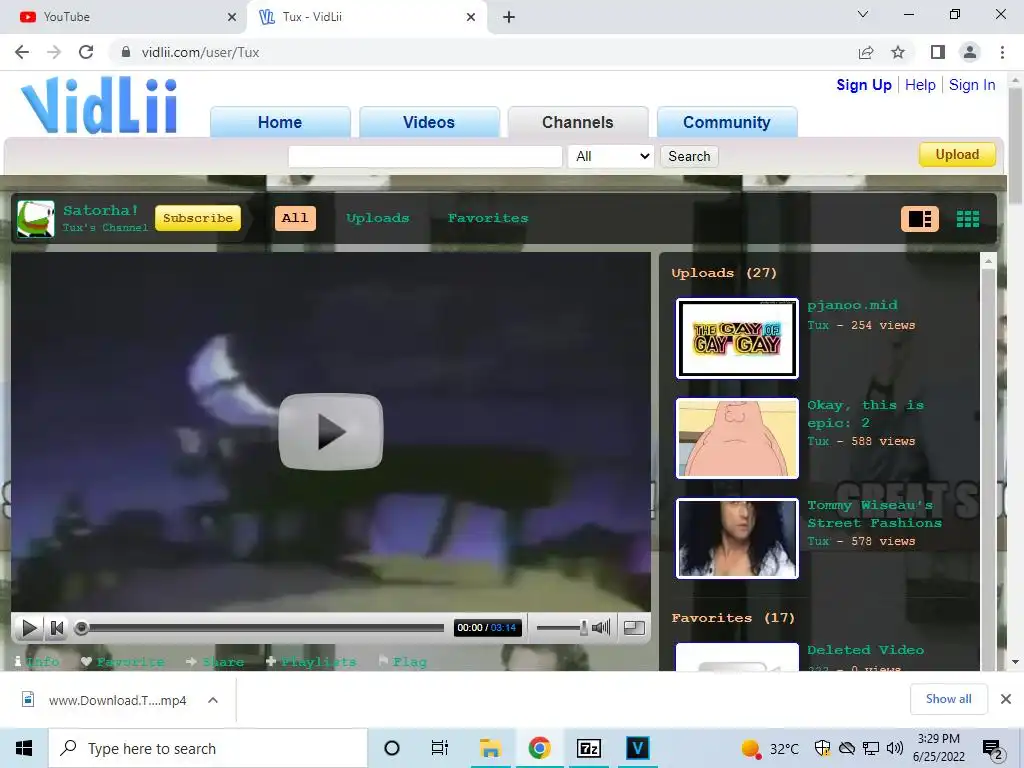Open the Help link

(x=920, y=85)
